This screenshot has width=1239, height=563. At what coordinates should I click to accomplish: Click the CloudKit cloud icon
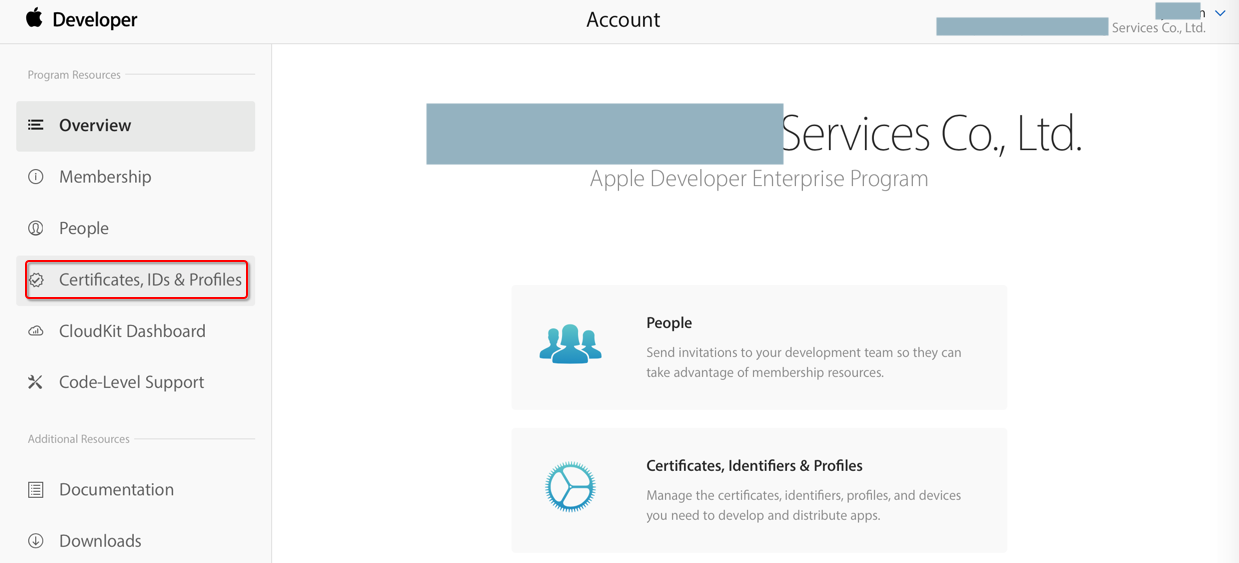tap(36, 331)
